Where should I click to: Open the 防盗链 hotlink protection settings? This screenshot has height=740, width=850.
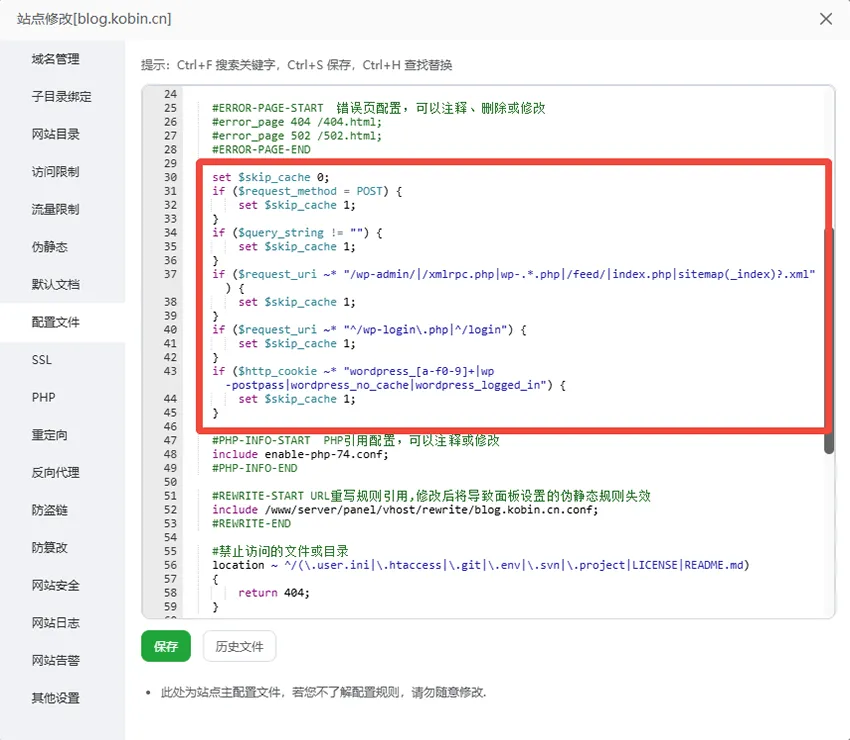pyautogui.click(x=51, y=510)
